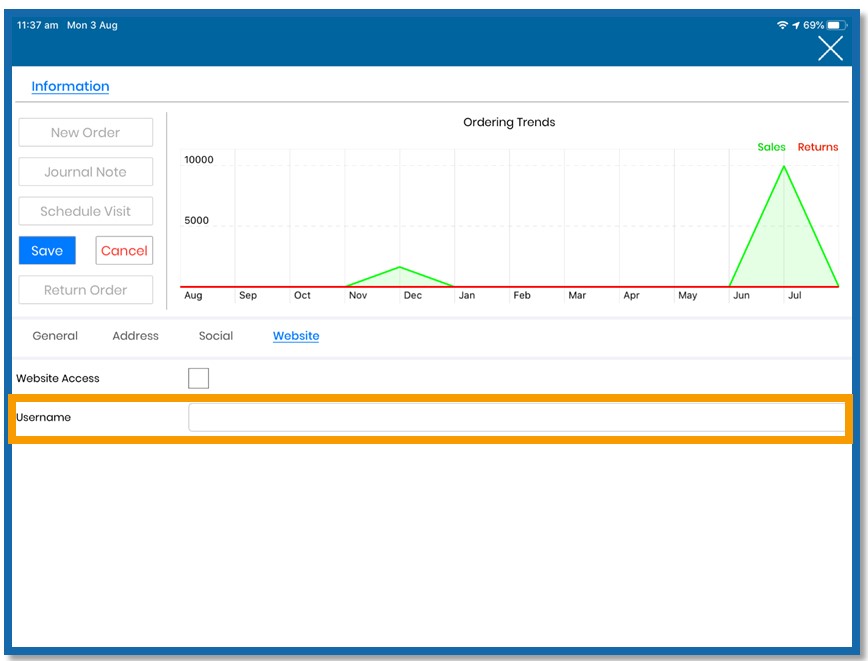
Task: Click the Jan month label on chart
Action: click(467, 295)
